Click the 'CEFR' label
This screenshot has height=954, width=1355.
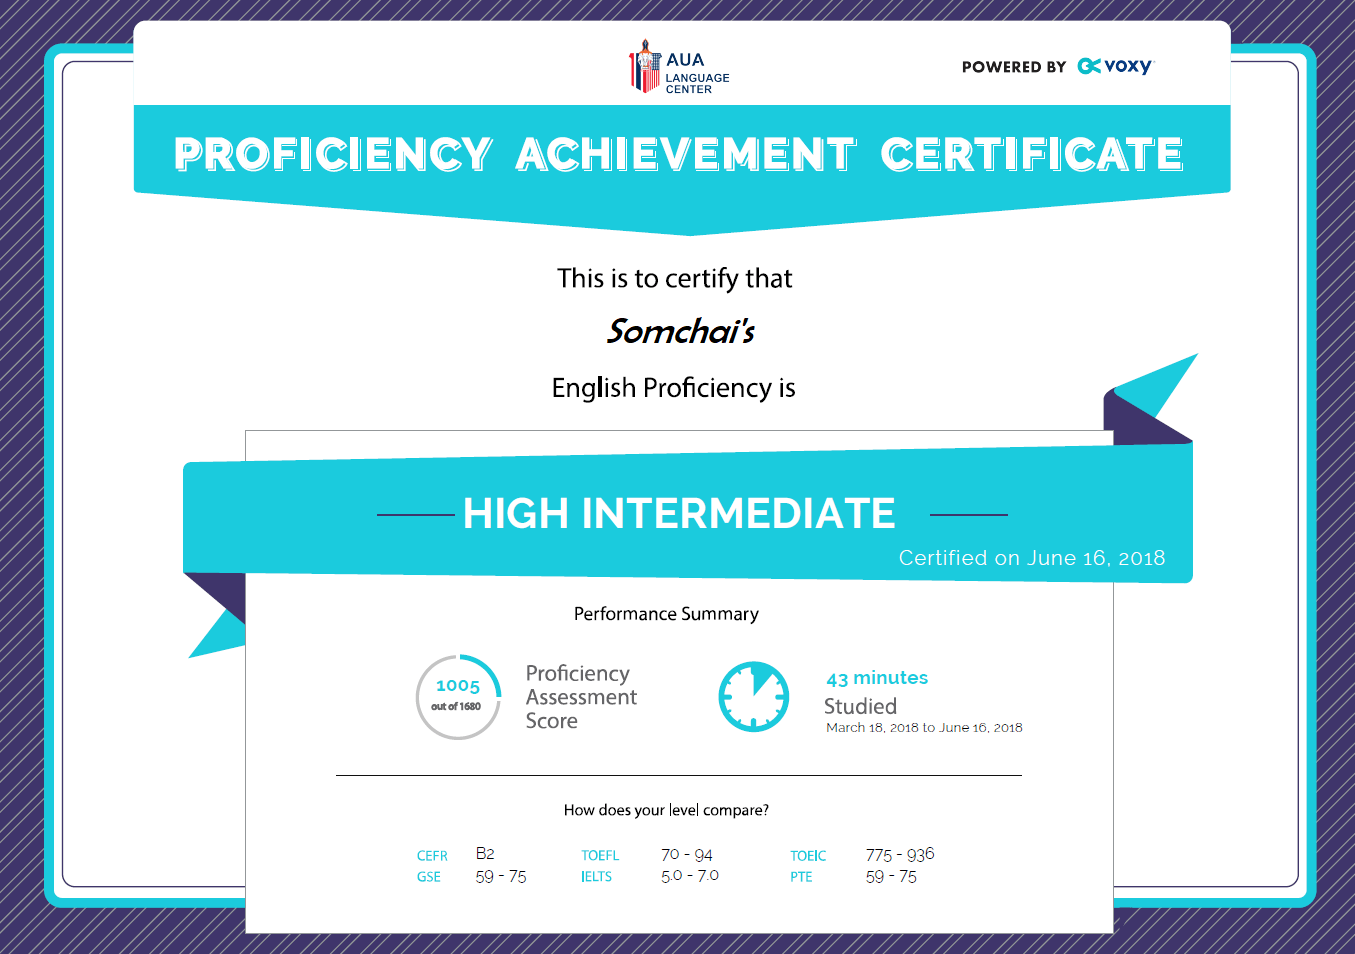(432, 856)
